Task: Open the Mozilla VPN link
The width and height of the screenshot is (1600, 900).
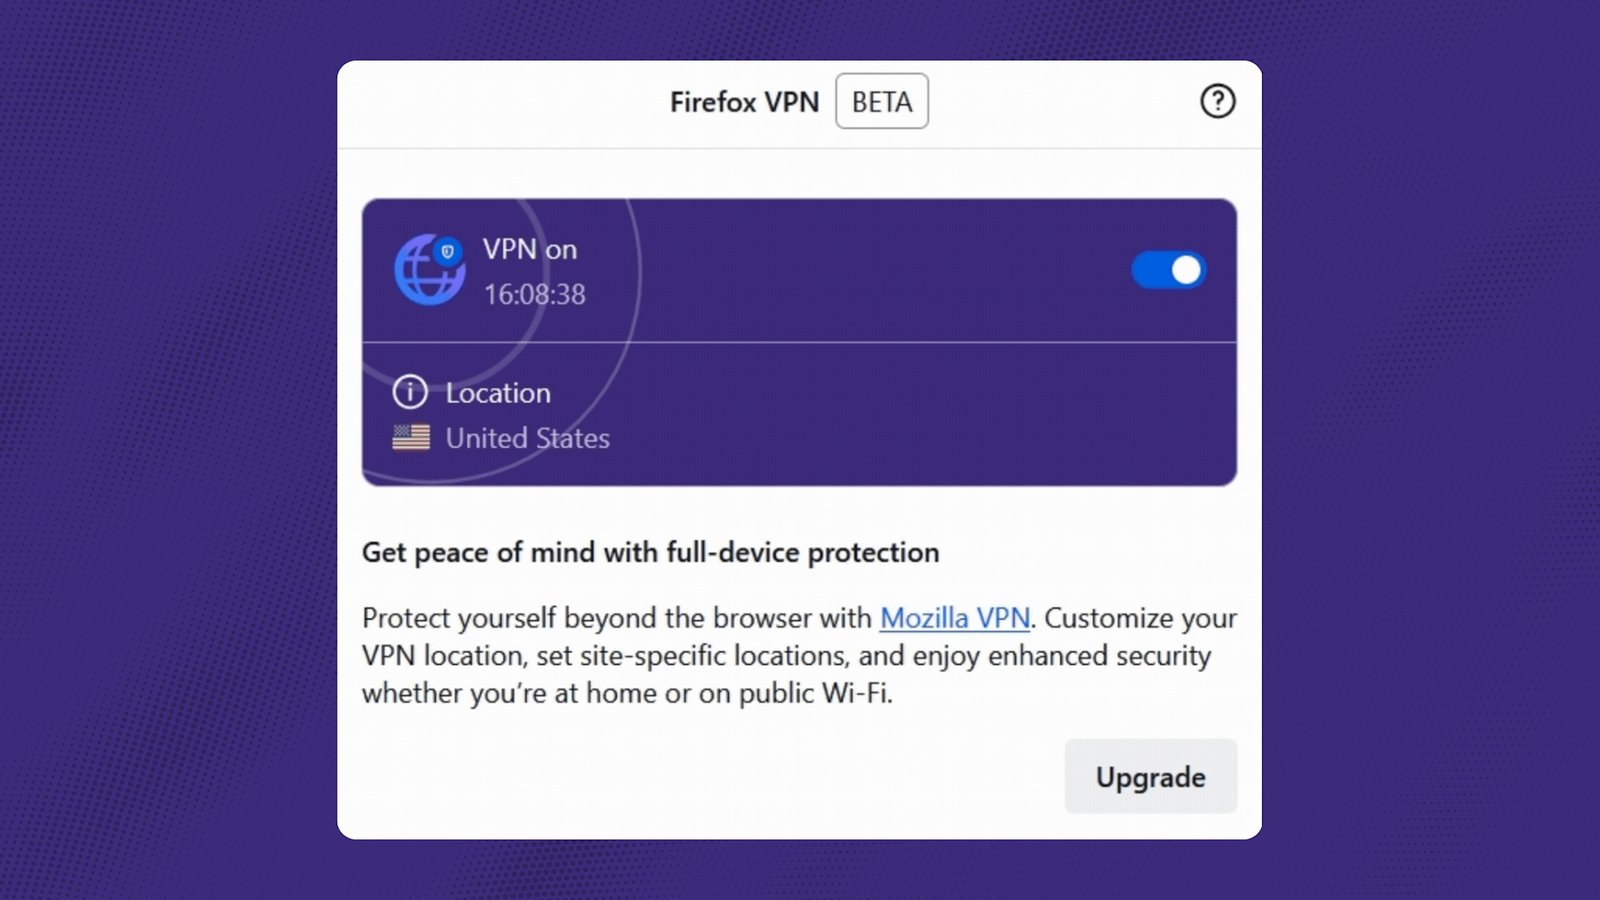Action: coord(954,618)
